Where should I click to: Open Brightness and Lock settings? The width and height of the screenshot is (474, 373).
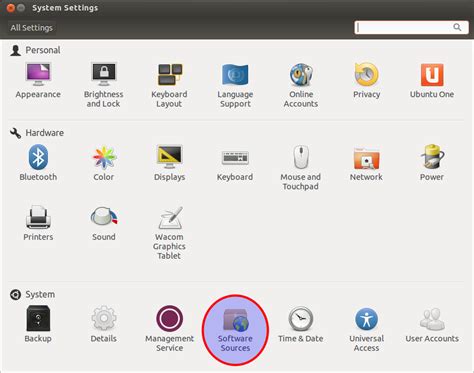coord(104,85)
